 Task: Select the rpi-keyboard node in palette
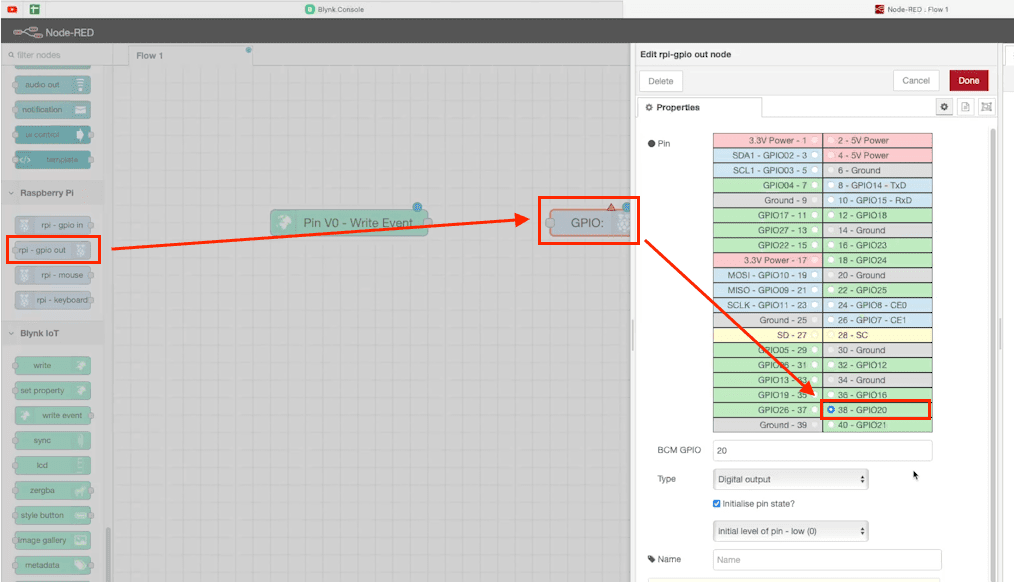50,299
